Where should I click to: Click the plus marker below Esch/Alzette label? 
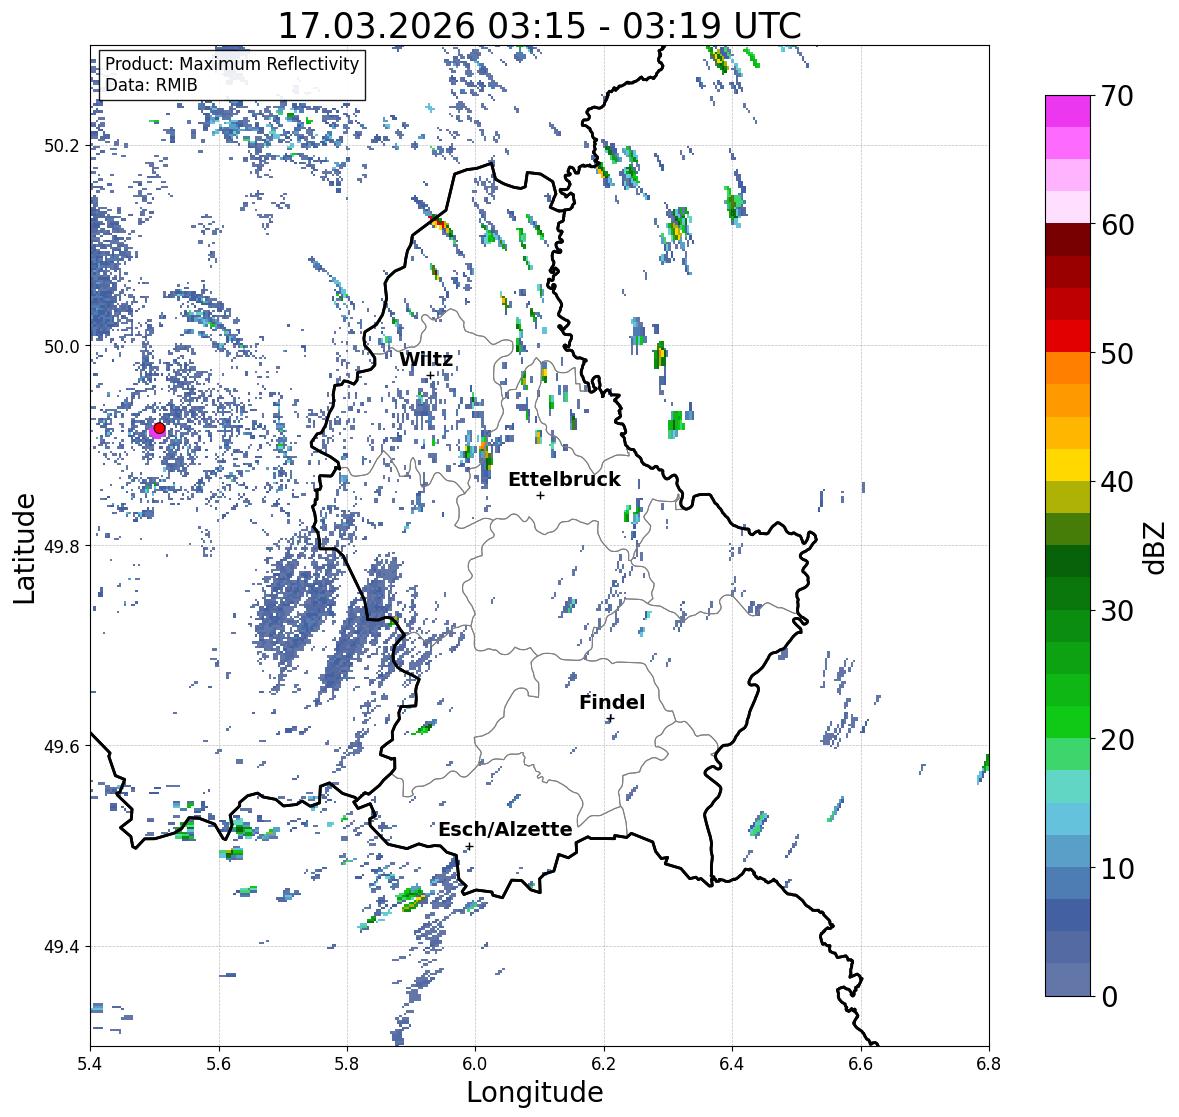click(469, 846)
